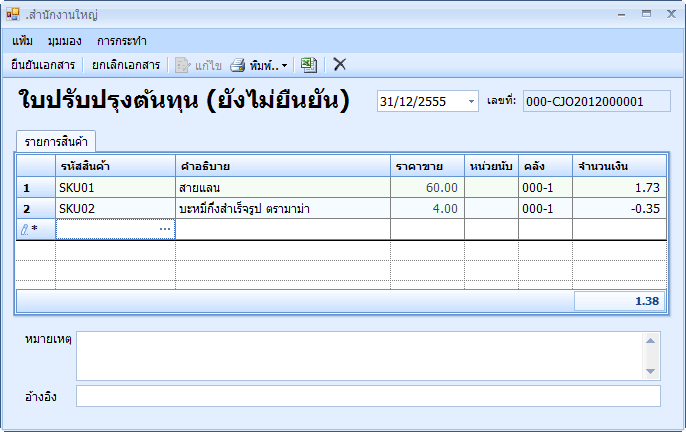686x432 pixels.
Task: Expand the date picker 31/12/2555
Action: pos(471,101)
